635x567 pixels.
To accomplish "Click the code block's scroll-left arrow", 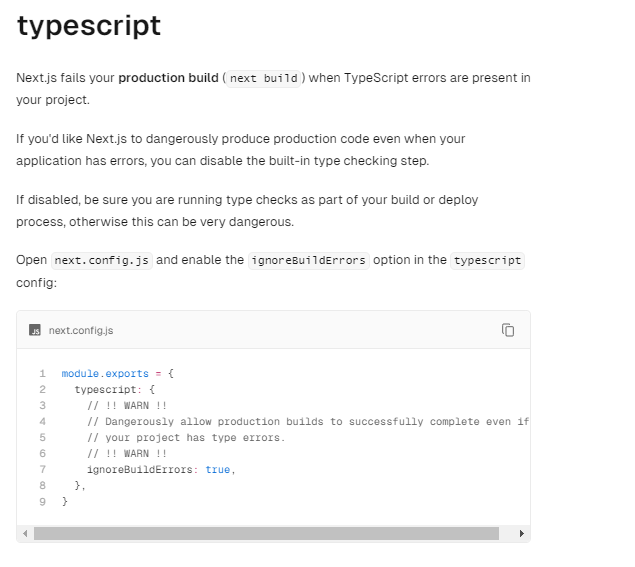I will (x=25, y=533).
